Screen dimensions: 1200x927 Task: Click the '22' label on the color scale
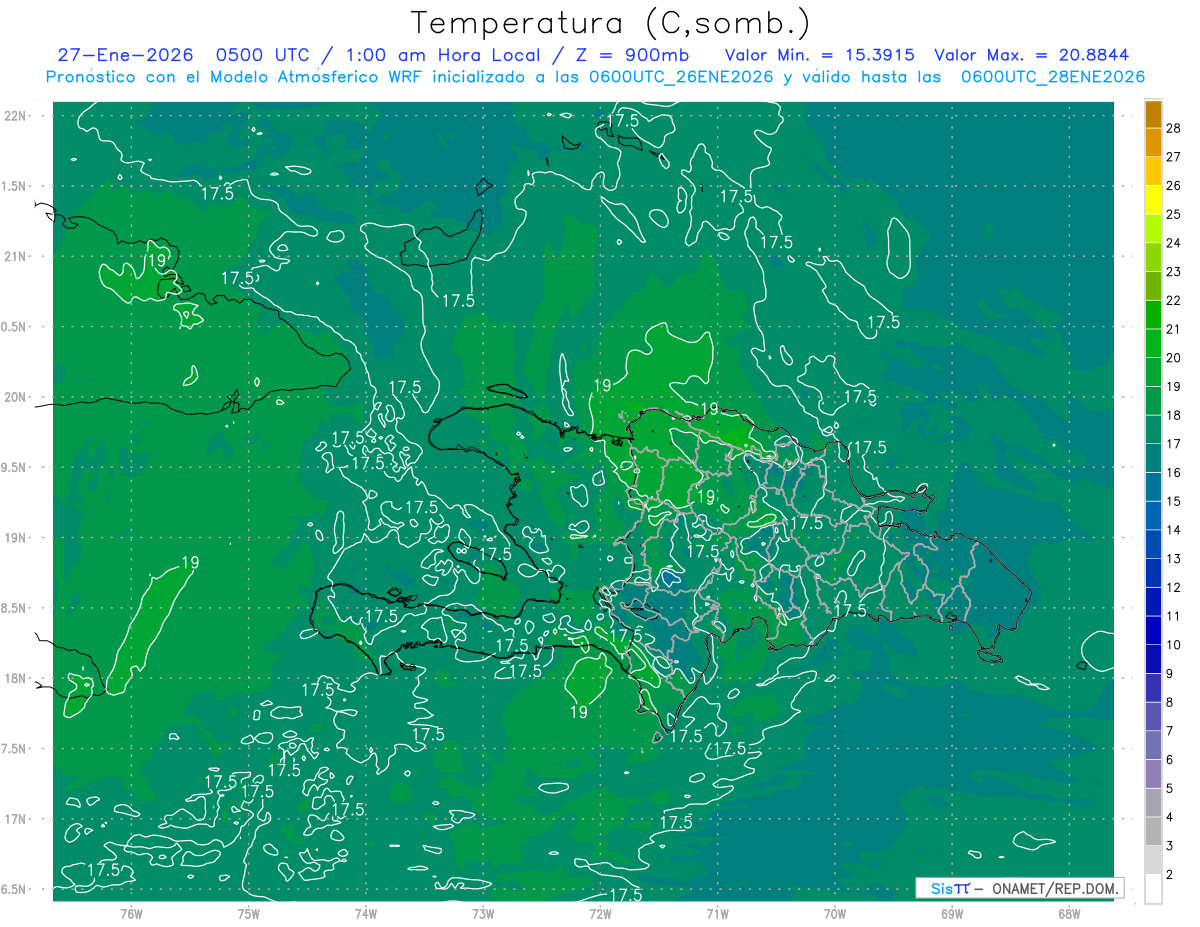pos(1174,301)
